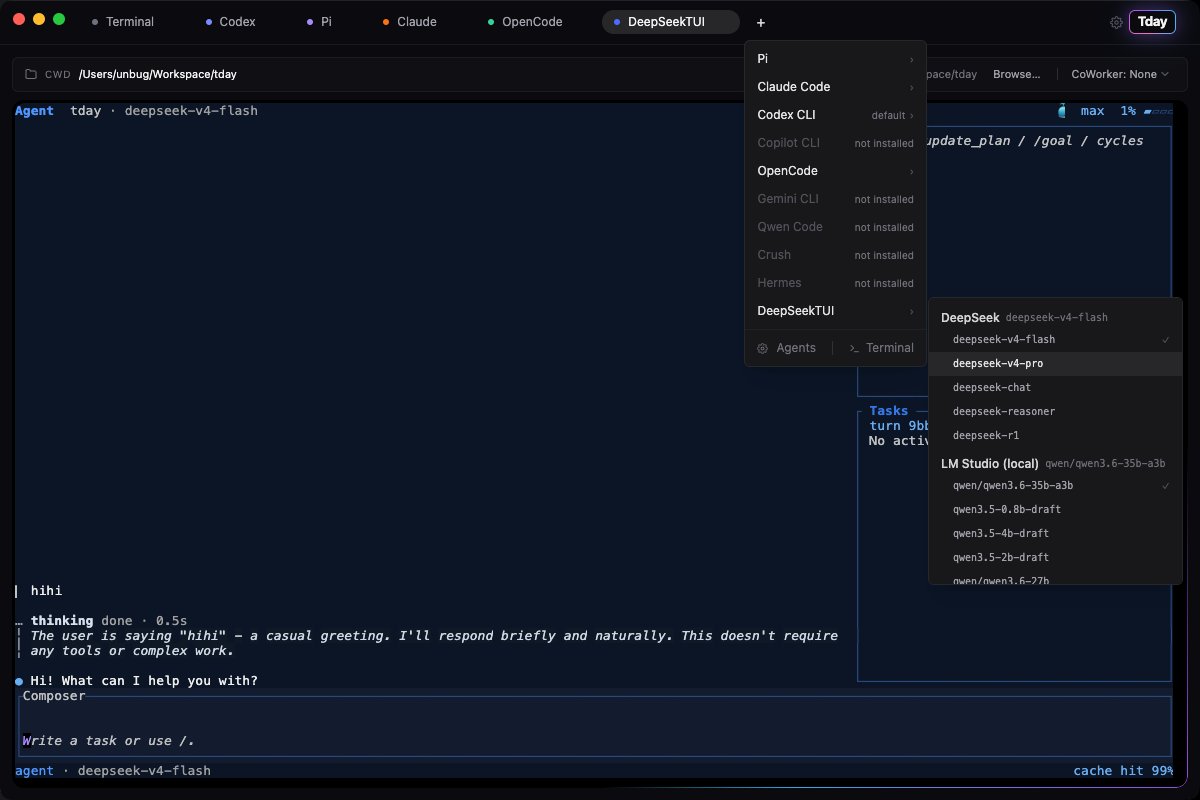Expand the Claude Code submenu

[x=835, y=87]
